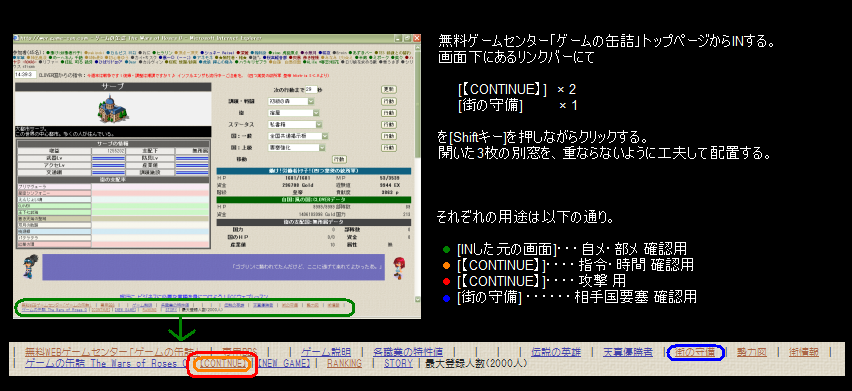This screenshot has height=391, width=852.
Task: Expand the ステータス dropdown
Action: pos(295,124)
